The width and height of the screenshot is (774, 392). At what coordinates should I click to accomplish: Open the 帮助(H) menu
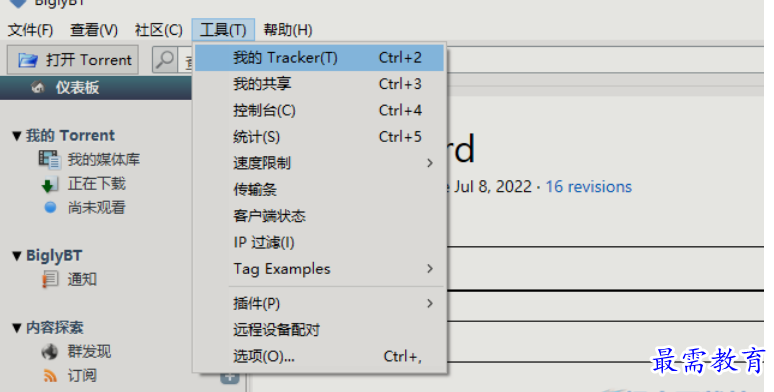coord(288,30)
